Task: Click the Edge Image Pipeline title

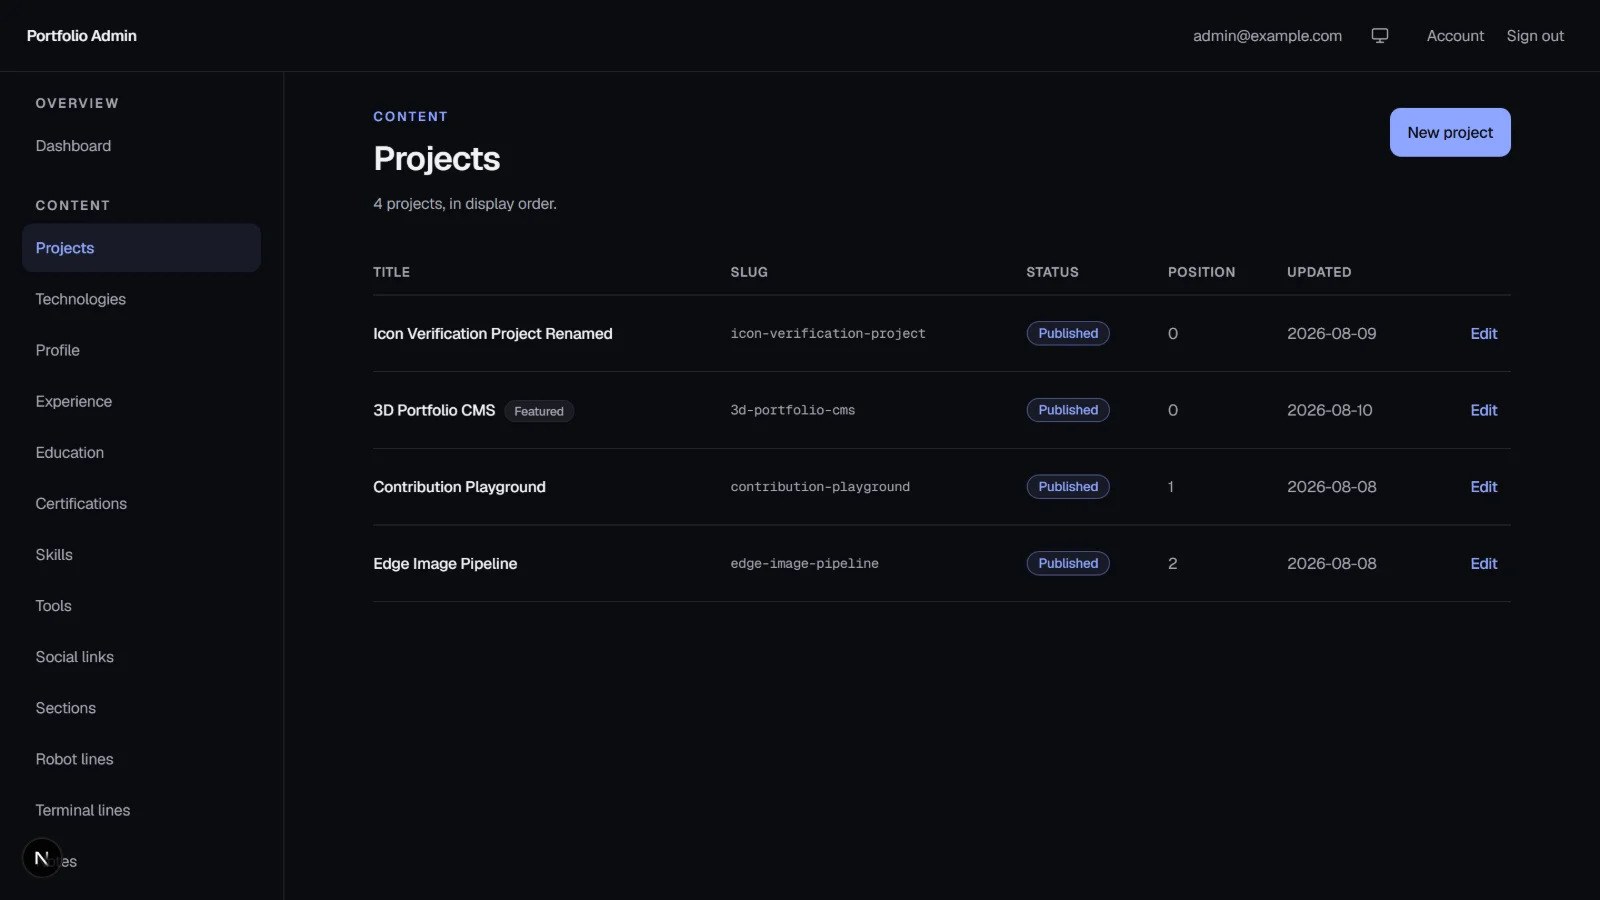Action: (x=445, y=564)
